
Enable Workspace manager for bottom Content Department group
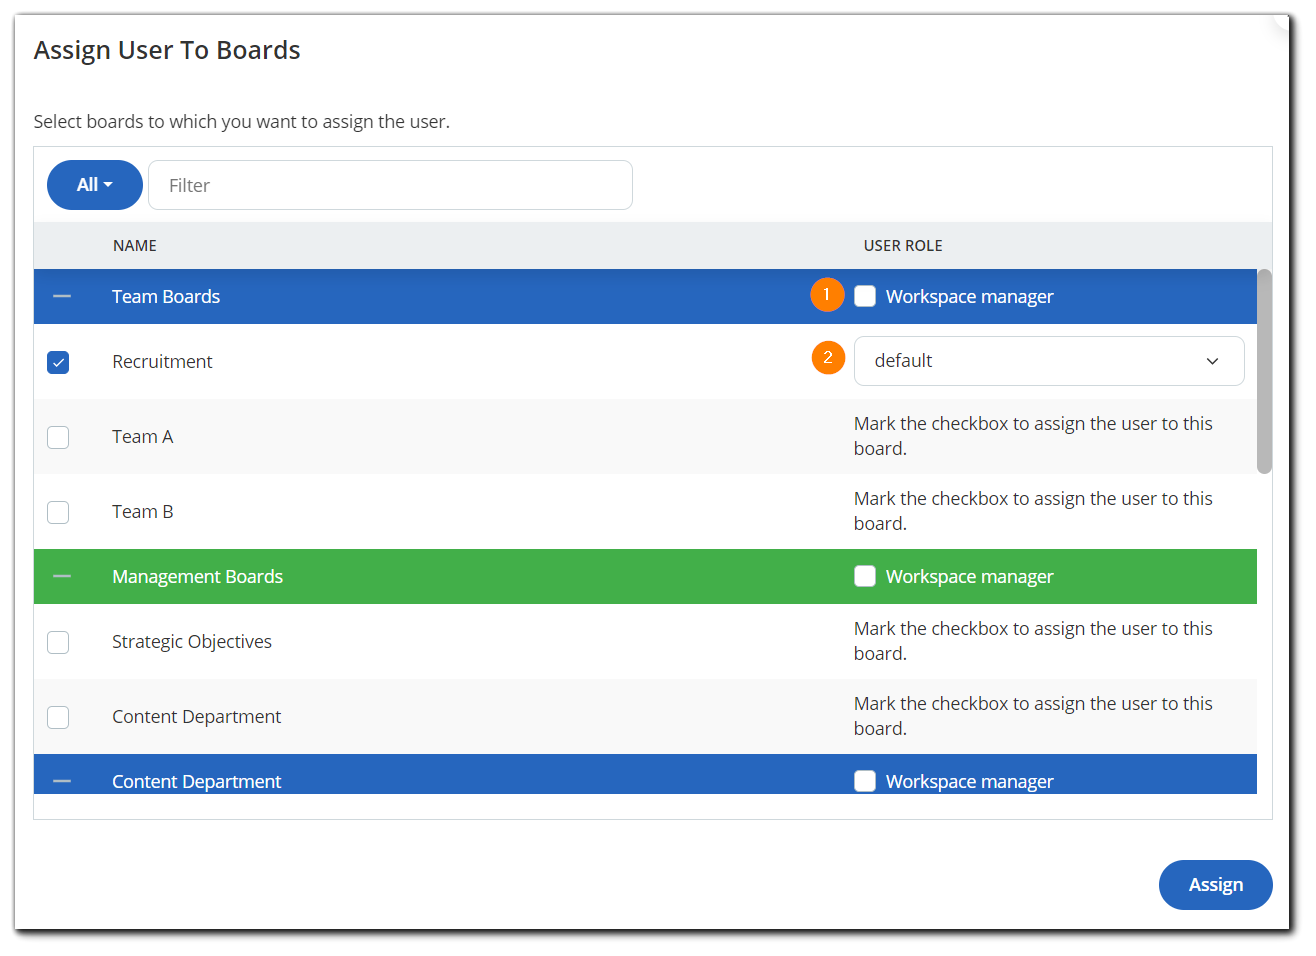(x=865, y=781)
